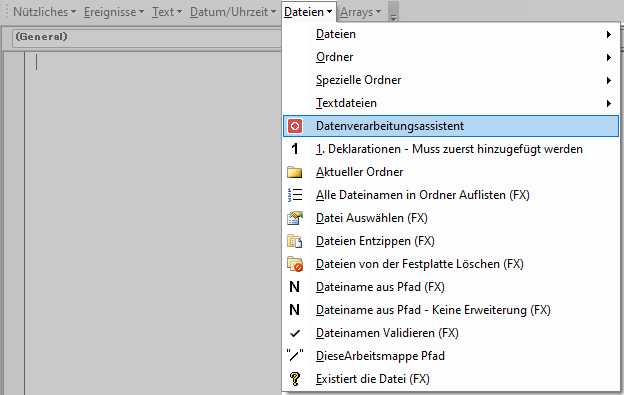
Task: Open the Arrays toolbar menu
Action: coord(361,12)
